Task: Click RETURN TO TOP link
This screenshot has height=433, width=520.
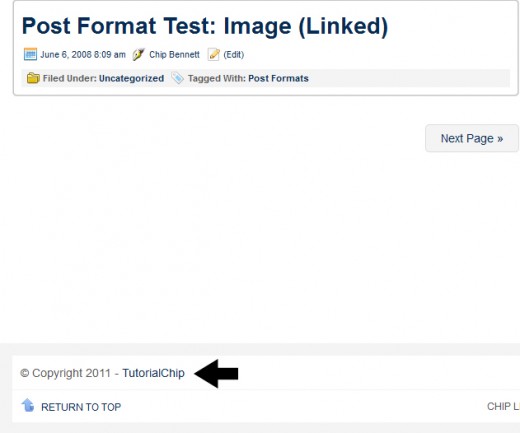Action: pos(81,407)
